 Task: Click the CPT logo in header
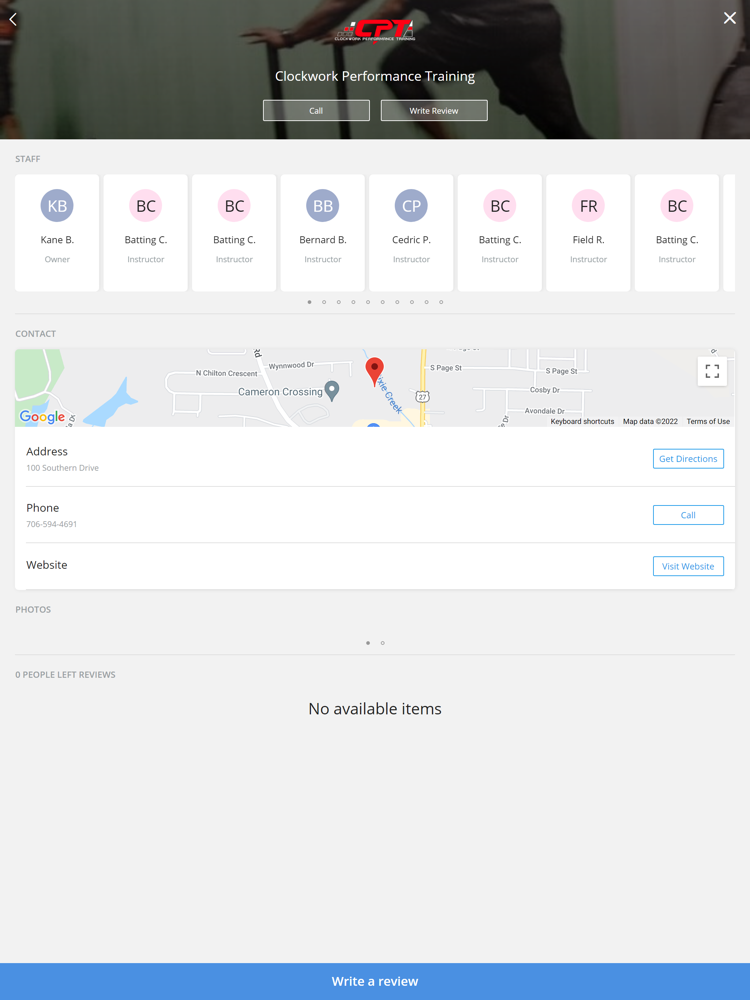click(375, 31)
